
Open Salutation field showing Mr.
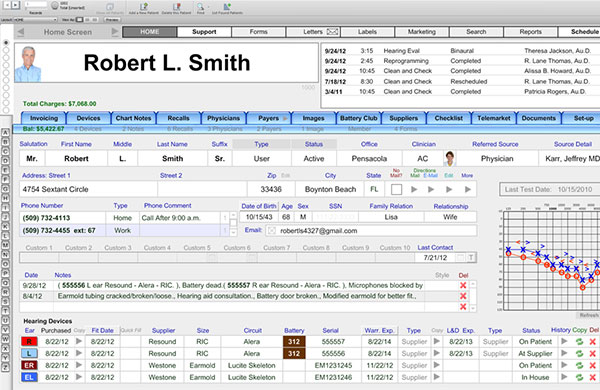point(32,158)
